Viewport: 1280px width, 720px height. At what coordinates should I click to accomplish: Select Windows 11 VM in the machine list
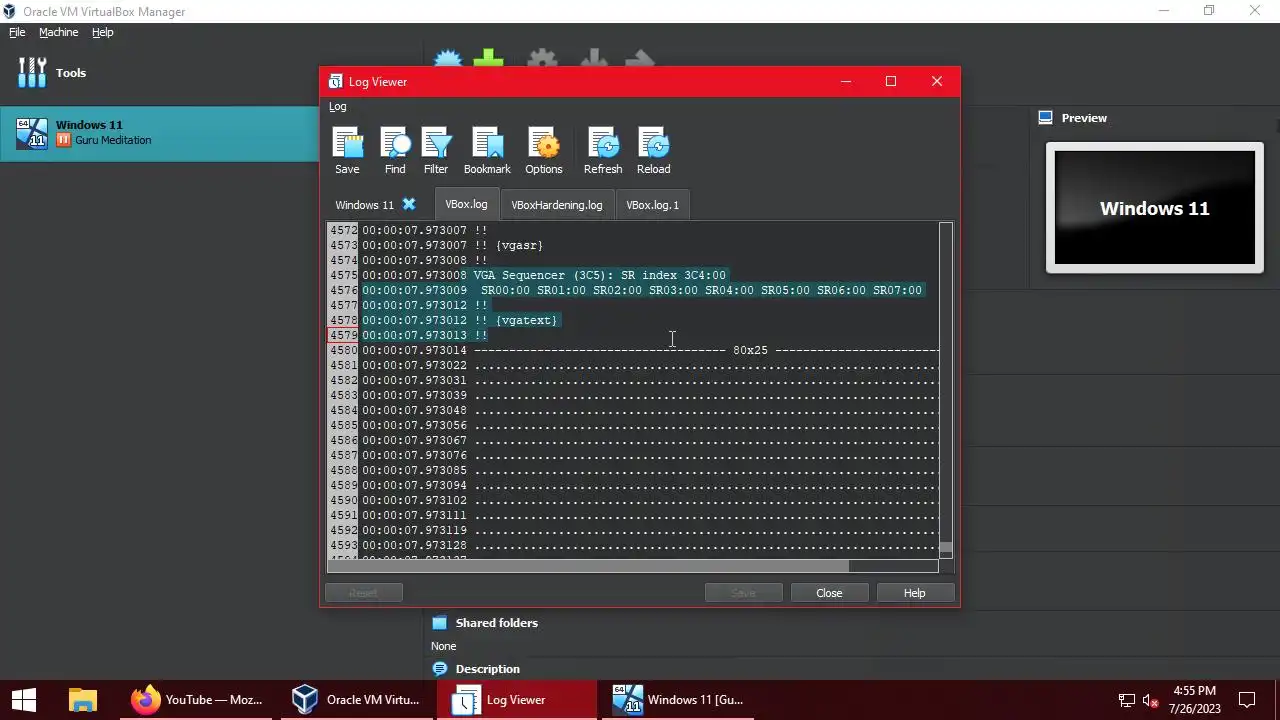pyautogui.click(x=160, y=133)
